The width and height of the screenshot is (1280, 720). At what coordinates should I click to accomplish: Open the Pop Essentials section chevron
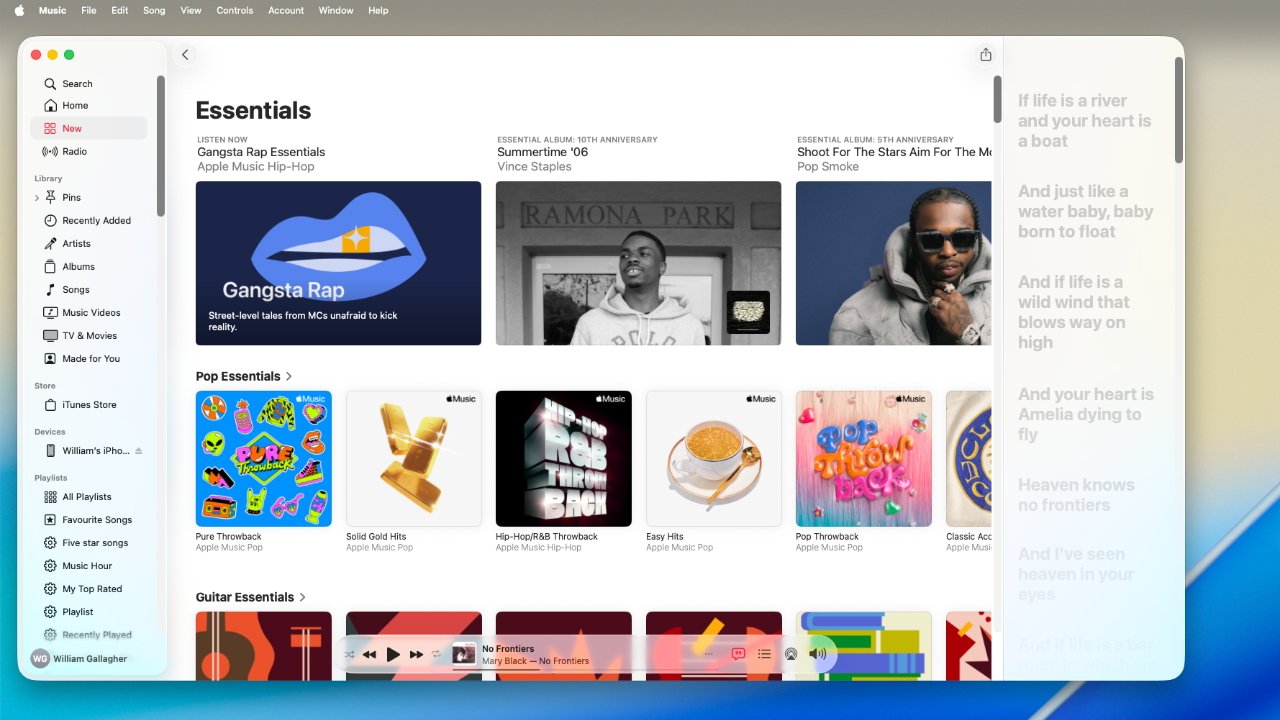click(x=289, y=377)
